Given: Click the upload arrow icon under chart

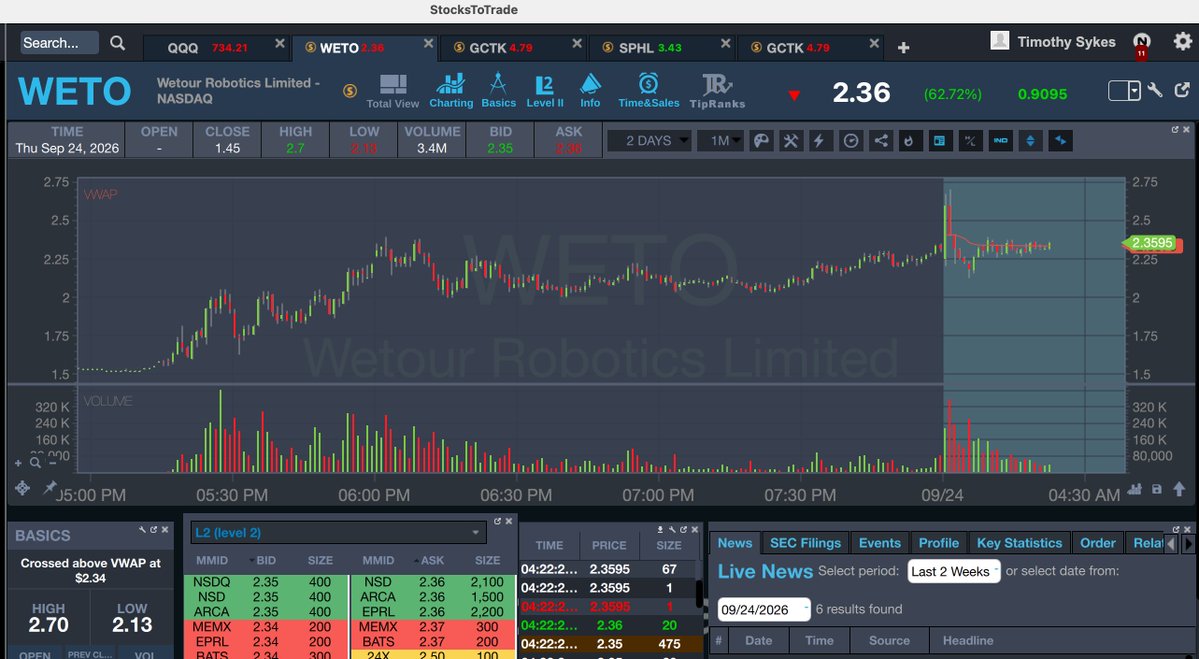Looking at the screenshot, I should click(1179, 489).
